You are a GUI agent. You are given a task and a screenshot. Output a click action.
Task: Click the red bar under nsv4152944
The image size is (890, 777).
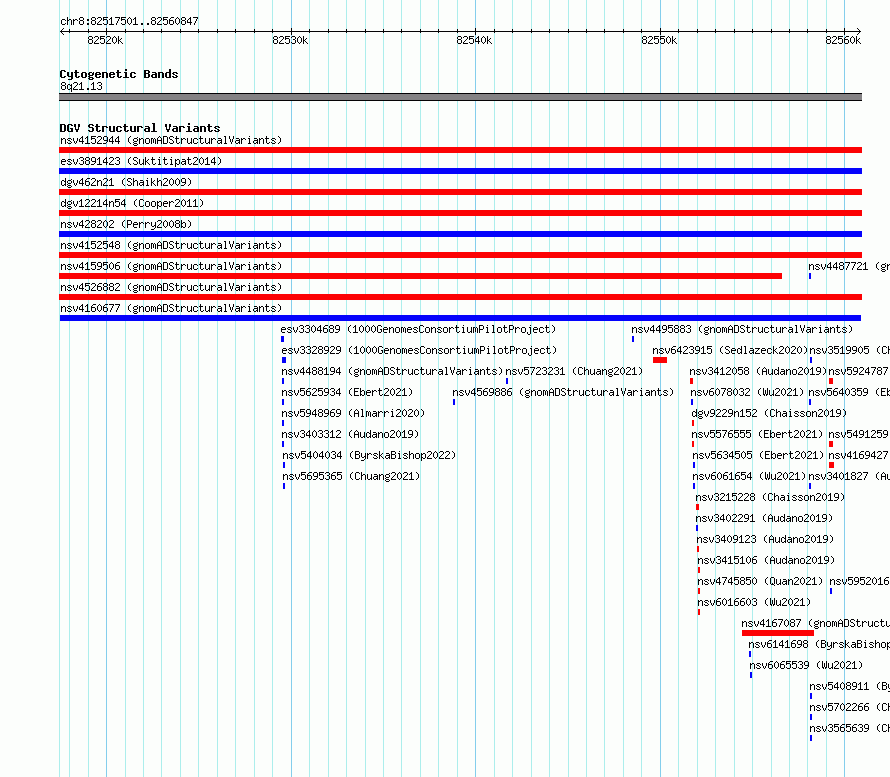coord(460,150)
